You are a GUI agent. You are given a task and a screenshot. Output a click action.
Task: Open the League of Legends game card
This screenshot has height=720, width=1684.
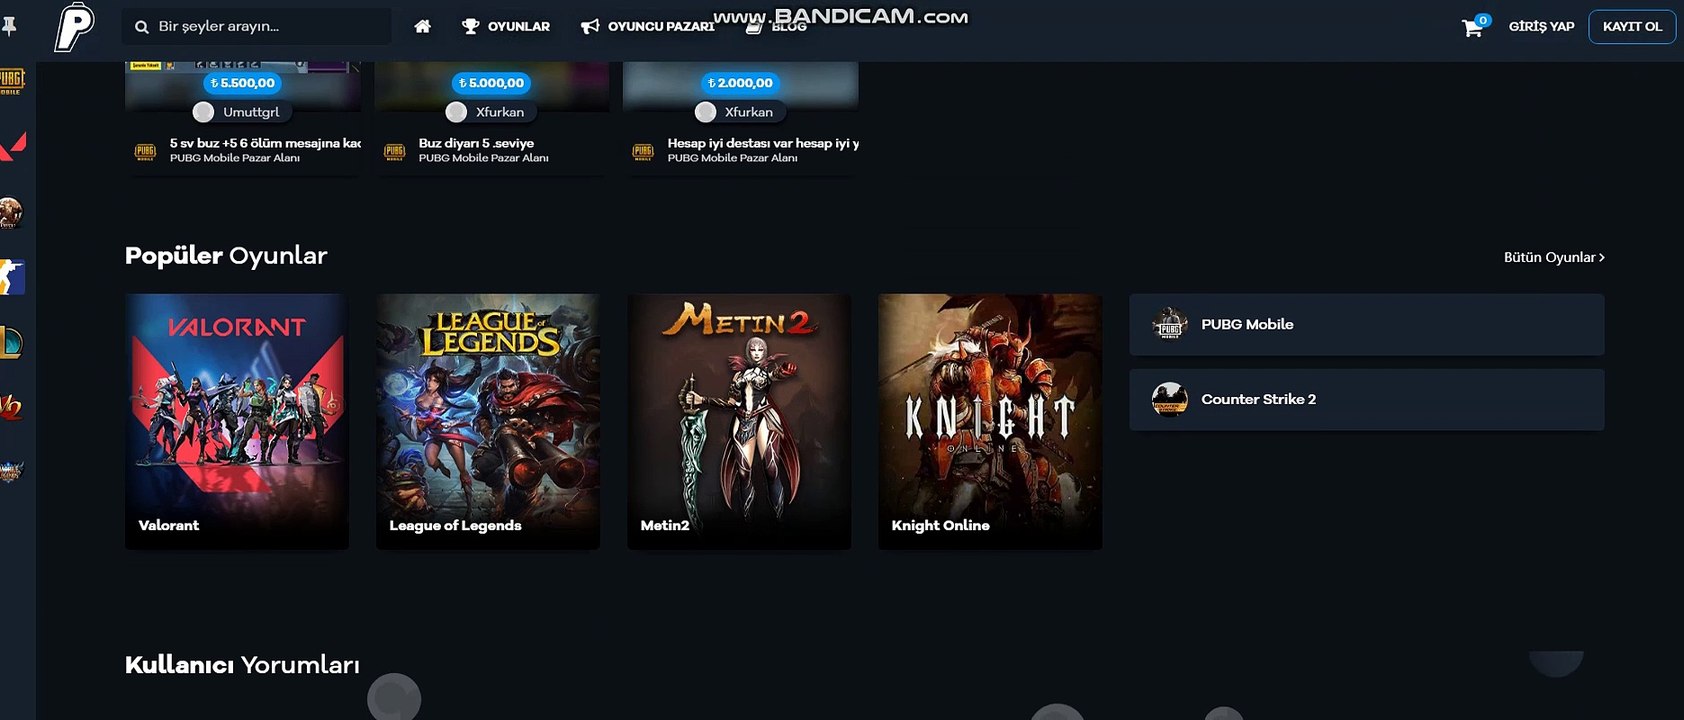(x=488, y=421)
